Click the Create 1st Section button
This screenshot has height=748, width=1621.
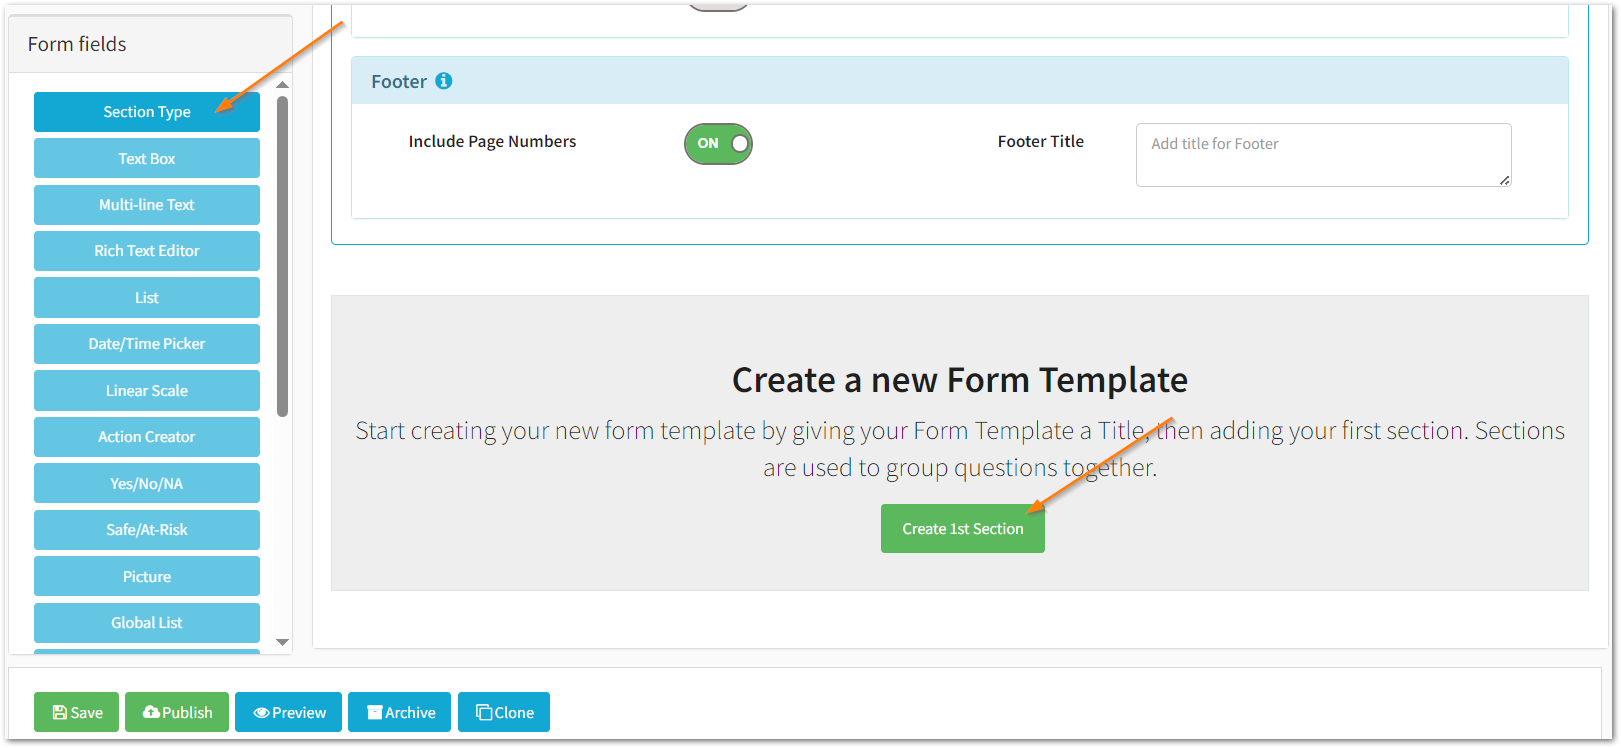tap(962, 528)
